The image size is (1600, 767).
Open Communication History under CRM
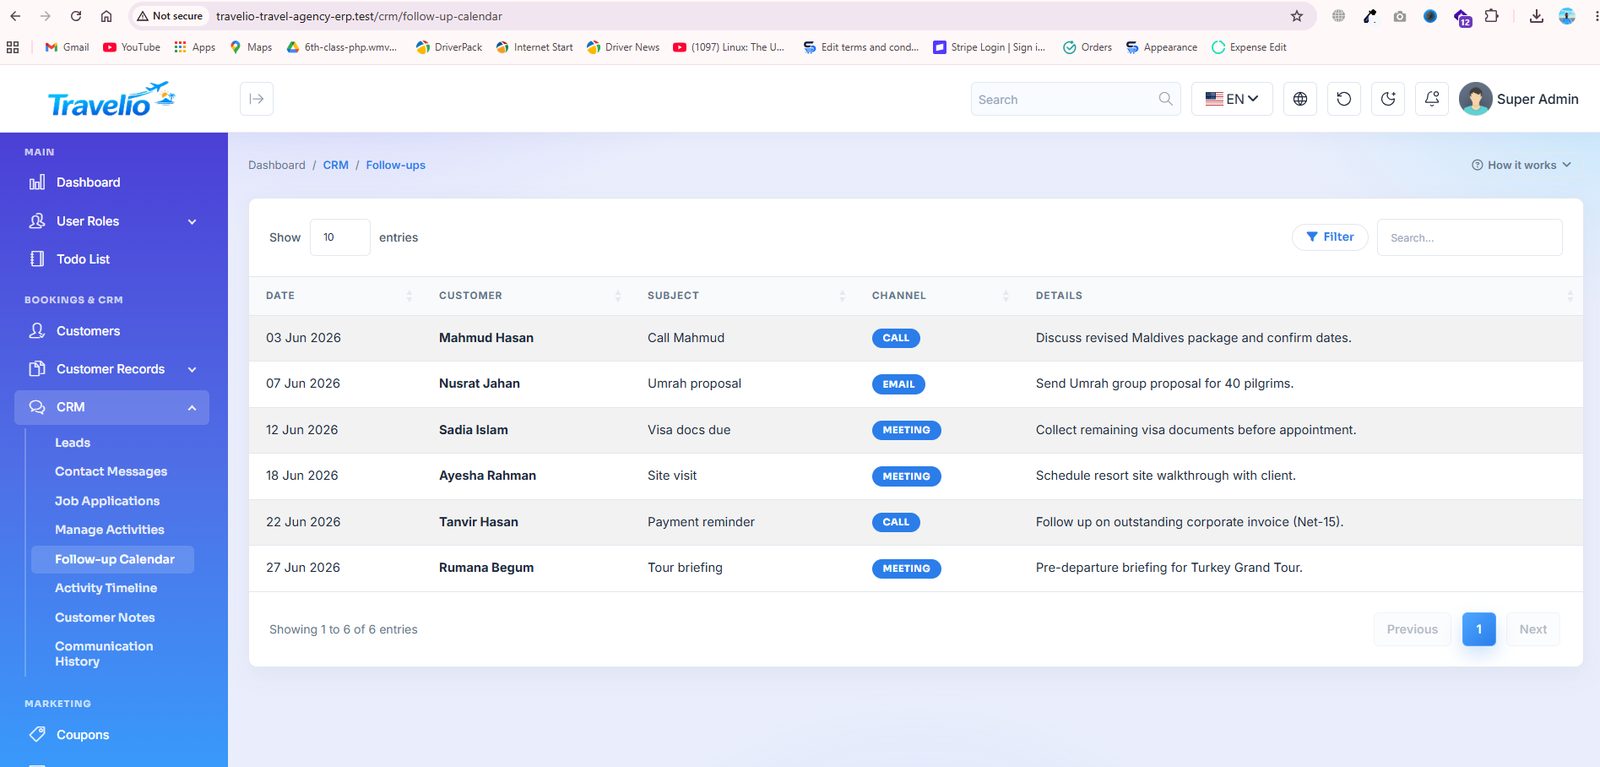click(x=104, y=654)
